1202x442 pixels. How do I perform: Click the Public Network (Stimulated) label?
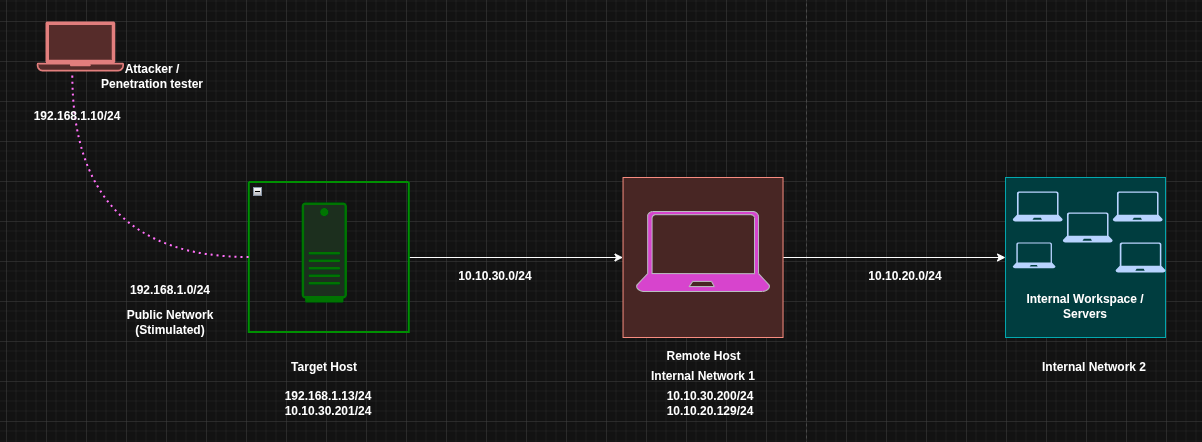coord(170,322)
